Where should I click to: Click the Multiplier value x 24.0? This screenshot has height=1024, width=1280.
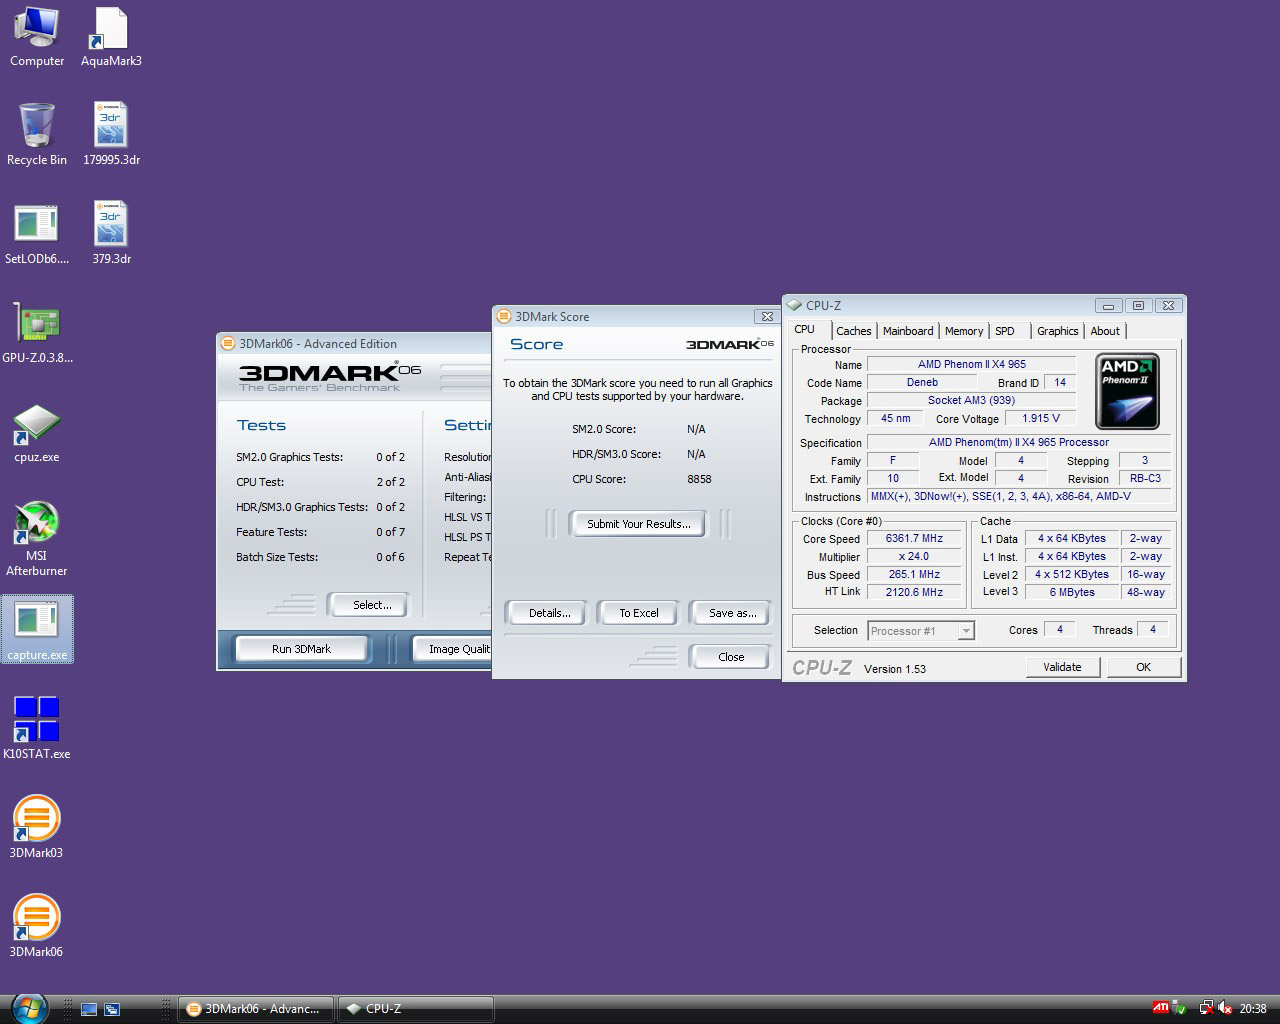tap(914, 556)
